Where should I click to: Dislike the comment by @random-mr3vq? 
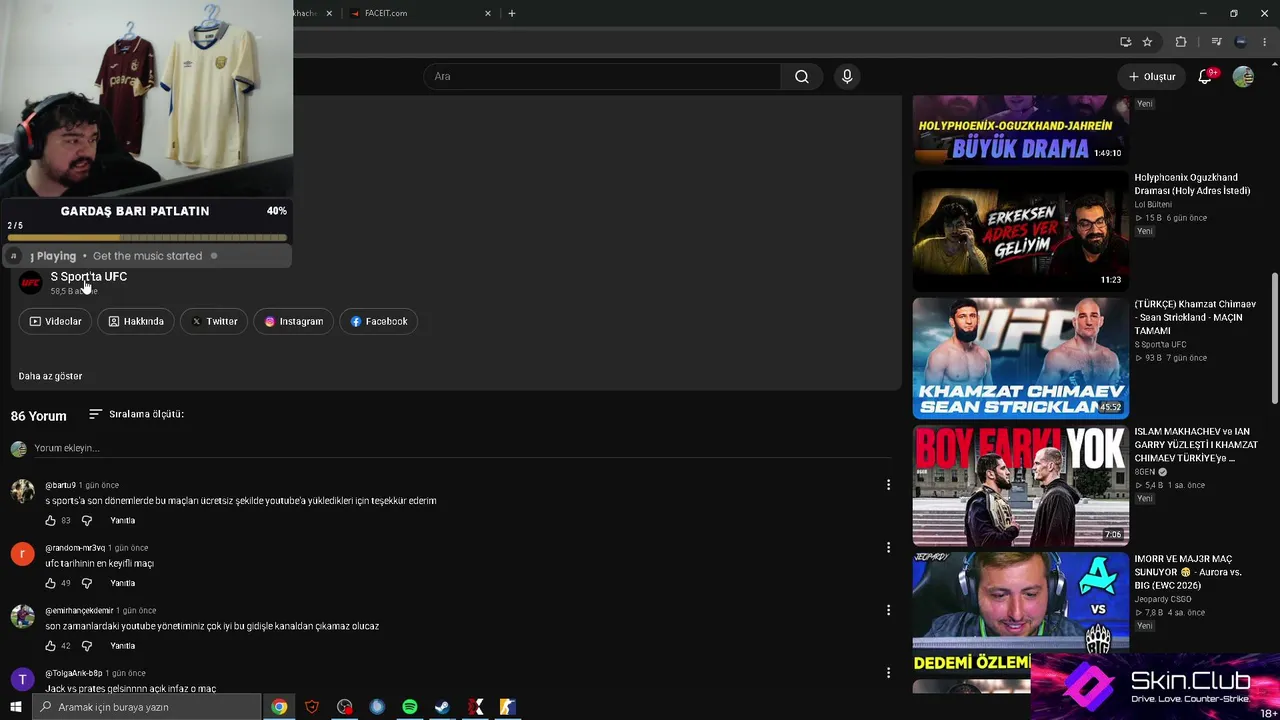tap(87, 583)
